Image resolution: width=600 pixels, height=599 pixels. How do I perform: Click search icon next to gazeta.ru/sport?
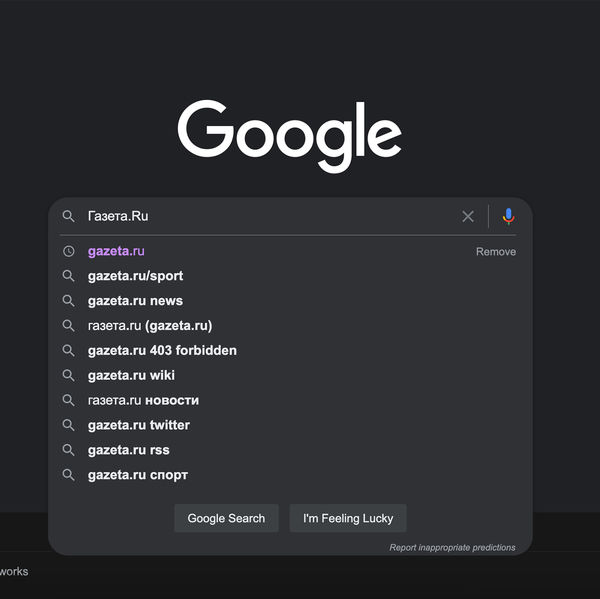tap(68, 276)
